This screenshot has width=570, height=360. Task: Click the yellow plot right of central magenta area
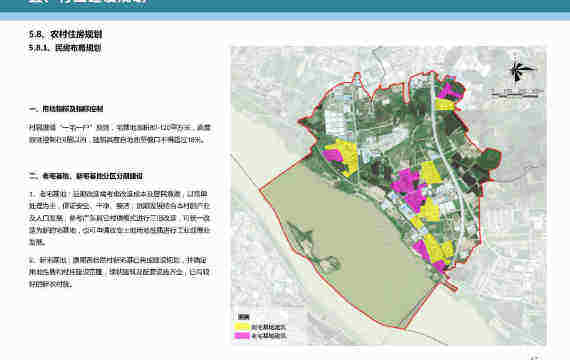(x=431, y=173)
